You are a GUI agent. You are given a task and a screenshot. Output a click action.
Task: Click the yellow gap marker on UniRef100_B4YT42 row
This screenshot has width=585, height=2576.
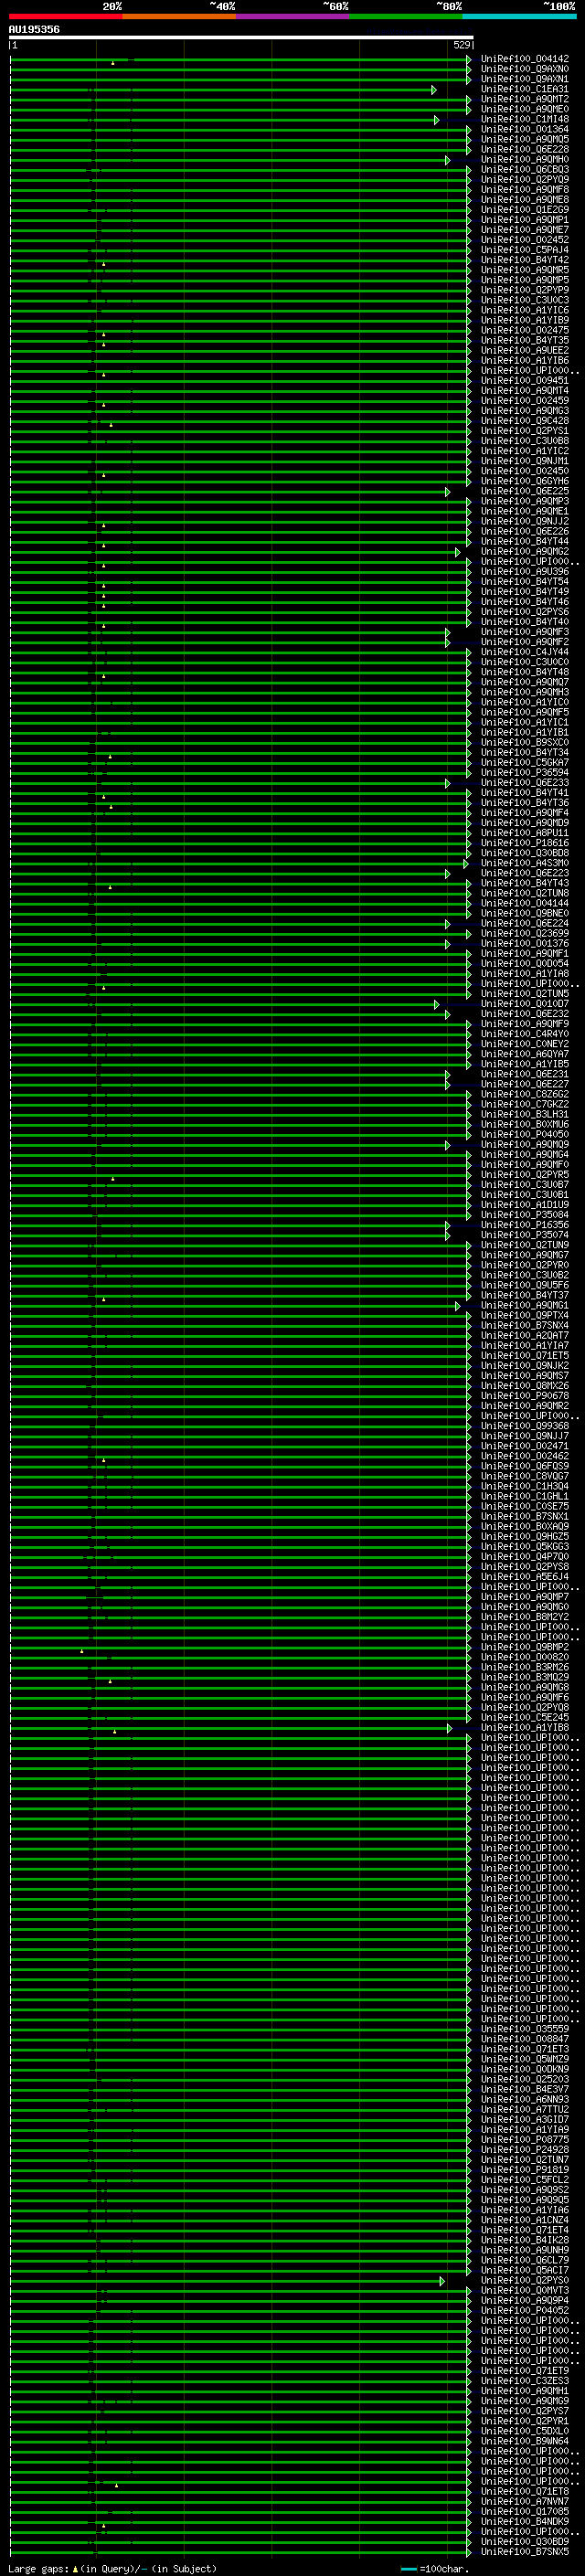click(103, 264)
